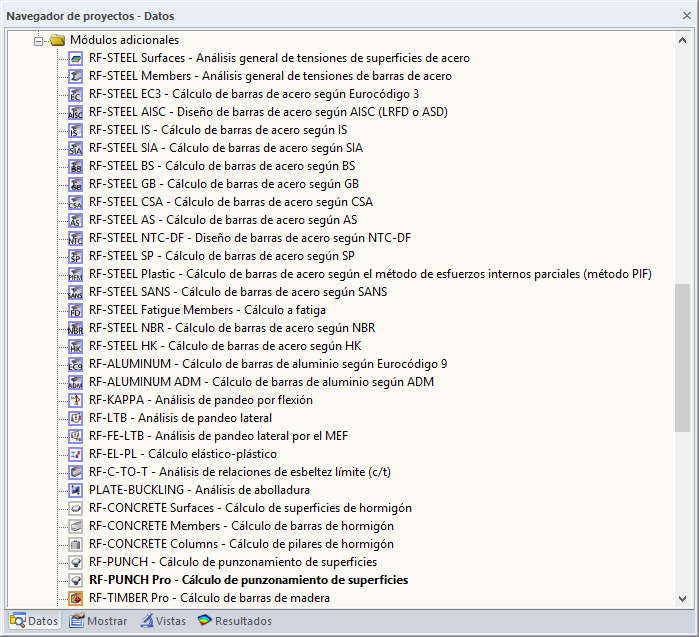Click the RF-STEEL Plastic module icon
Image resolution: width=699 pixels, height=637 pixels.
pyautogui.click(x=75, y=274)
